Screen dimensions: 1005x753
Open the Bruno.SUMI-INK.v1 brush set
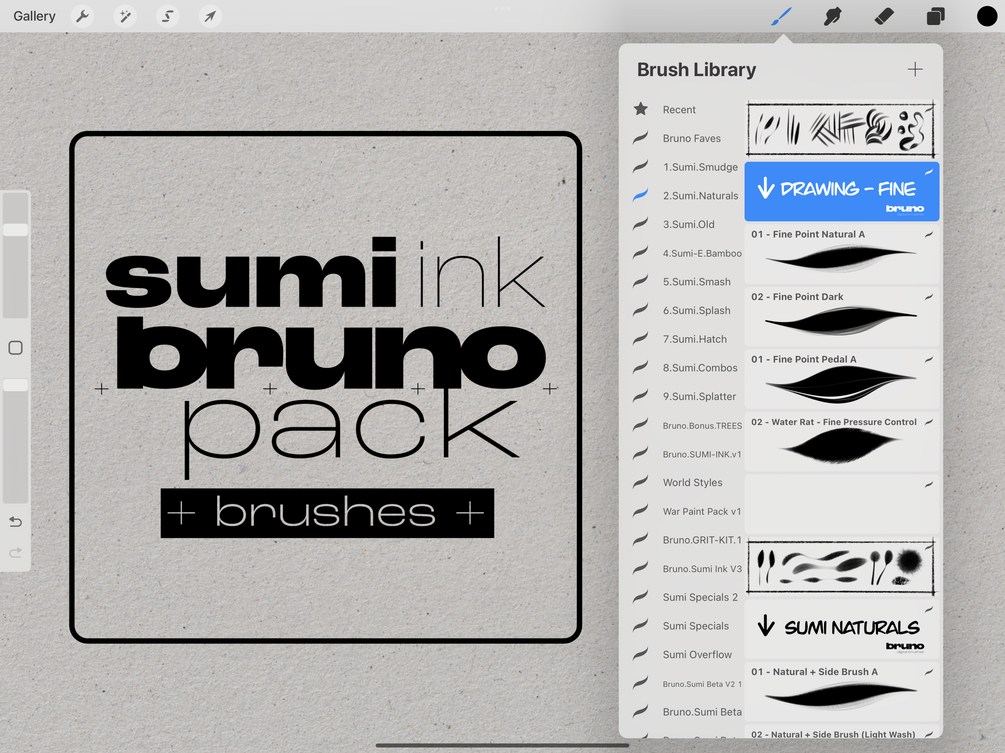[x=702, y=454]
